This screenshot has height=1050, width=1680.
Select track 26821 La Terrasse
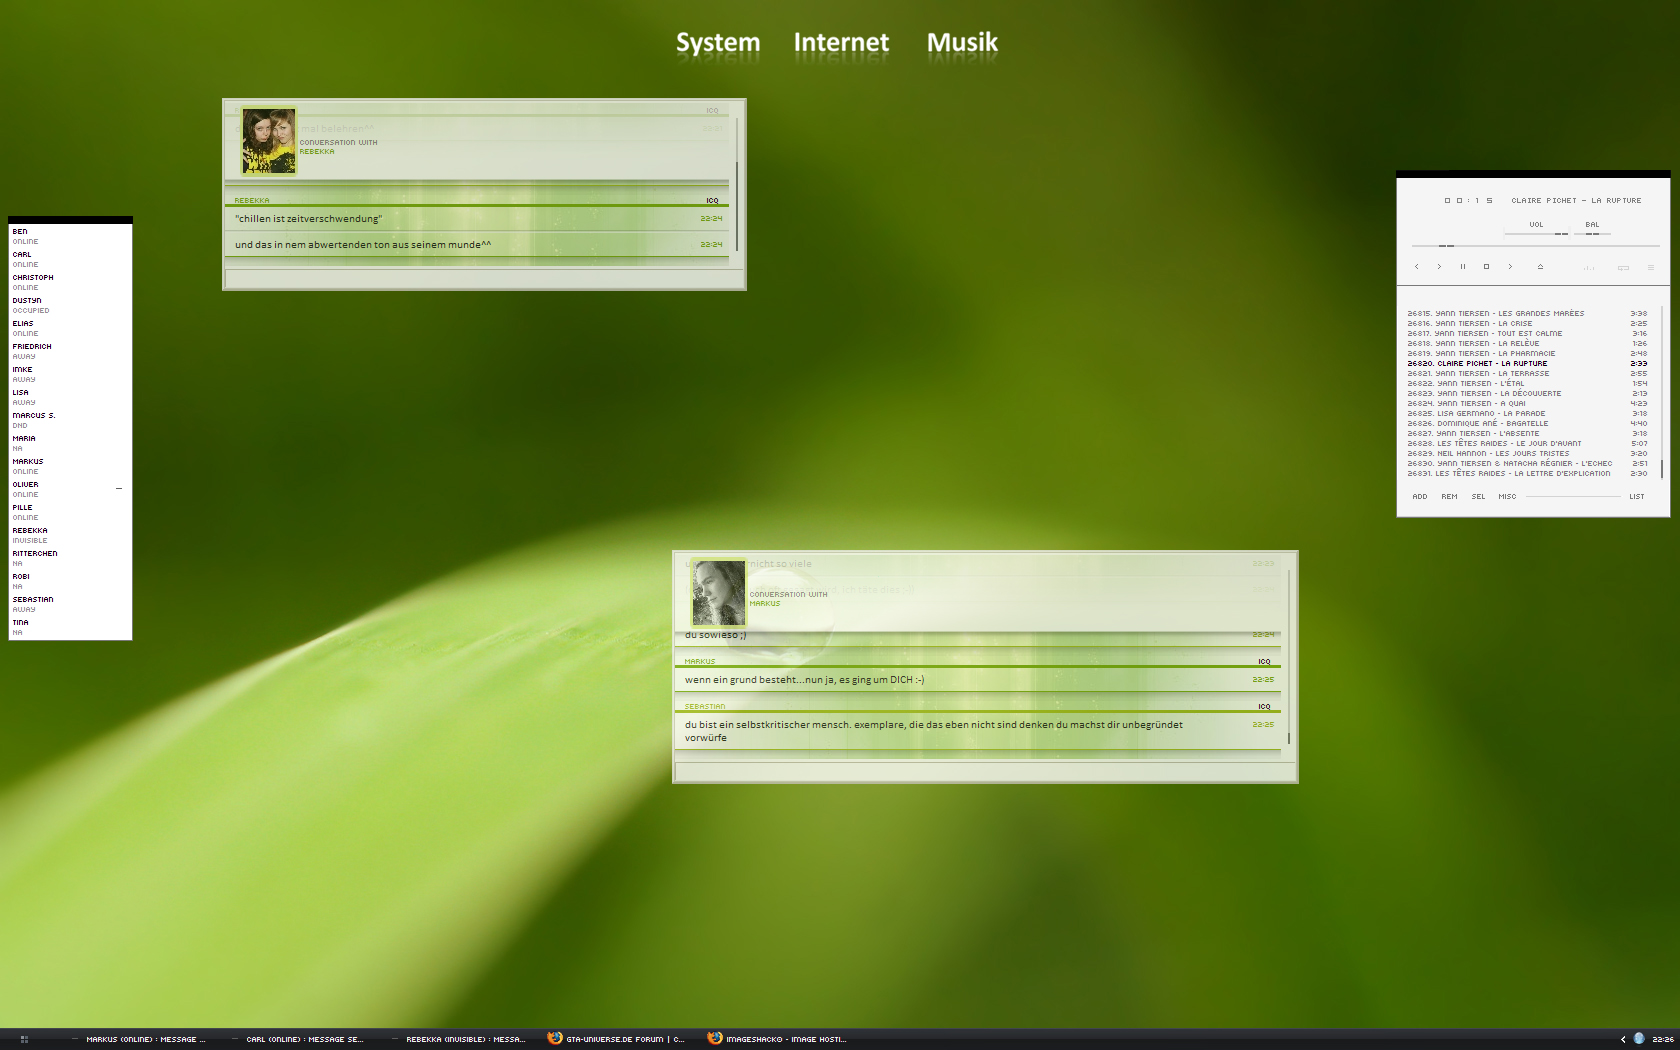tap(1527, 374)
